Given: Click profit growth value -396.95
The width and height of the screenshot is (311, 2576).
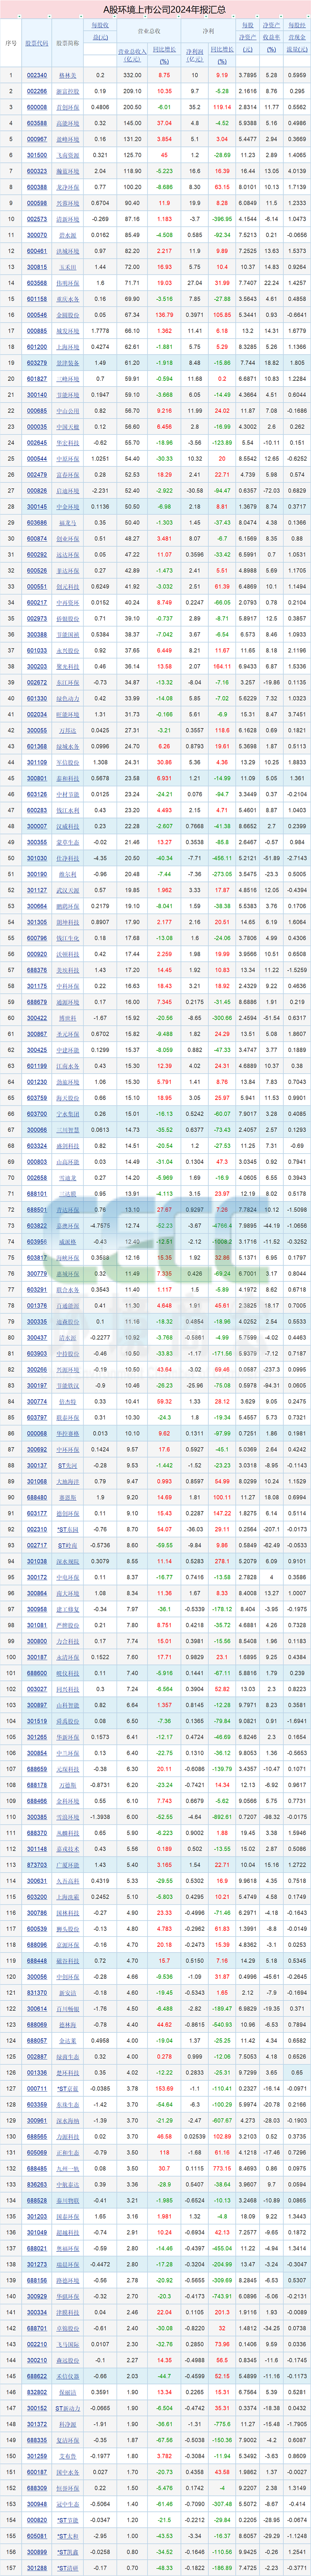Looking at the screenshot, I should click(x=222, y=219).
